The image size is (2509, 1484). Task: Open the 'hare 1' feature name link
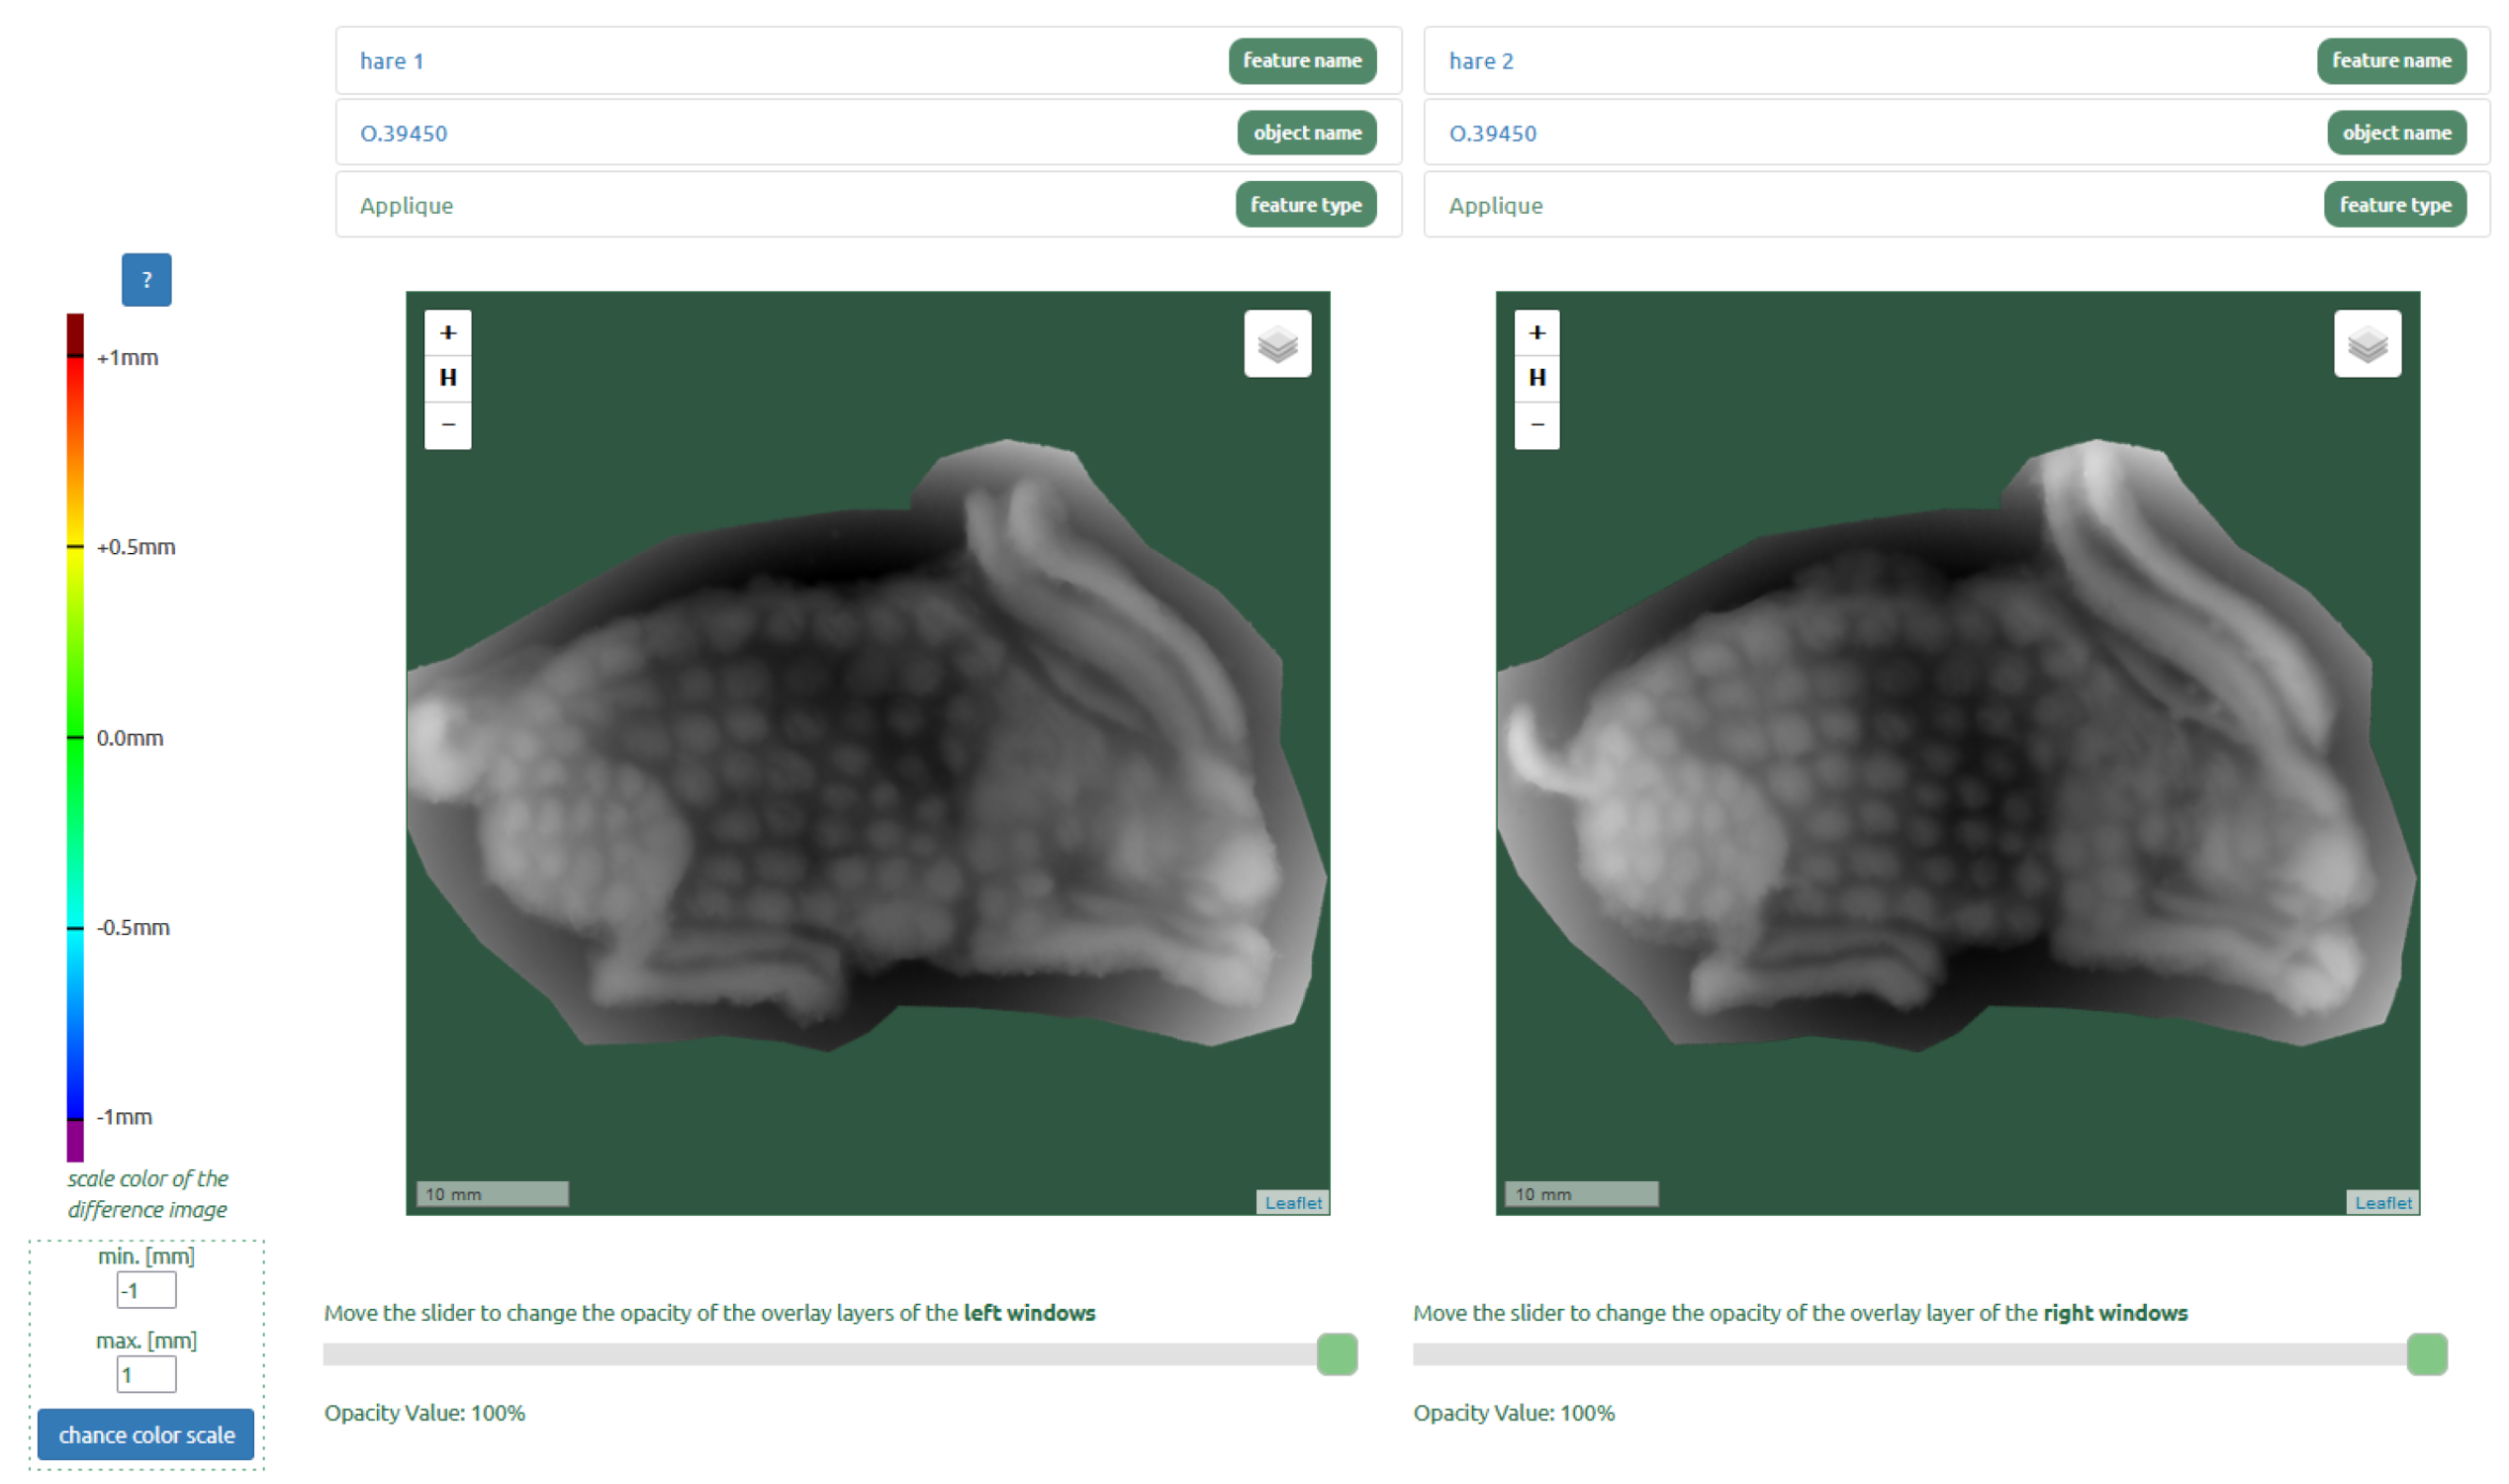coord(391,61)
